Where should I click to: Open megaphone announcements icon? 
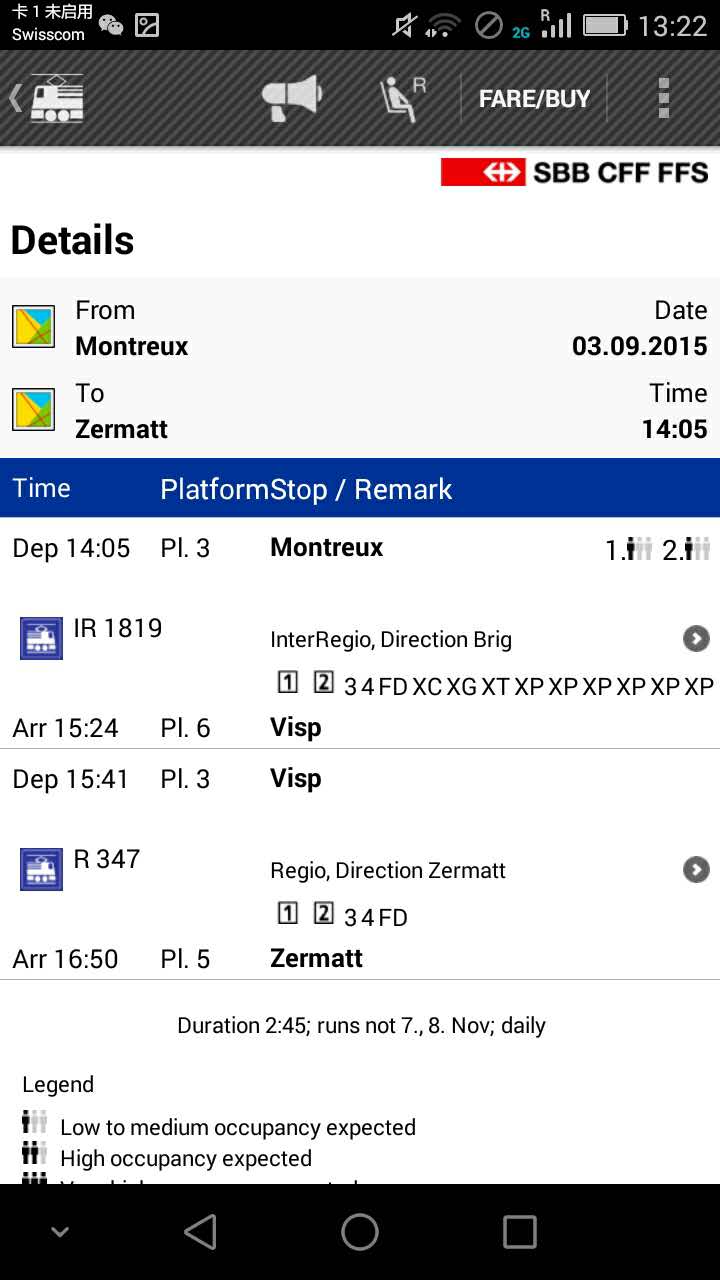click(x=291, y=98)
